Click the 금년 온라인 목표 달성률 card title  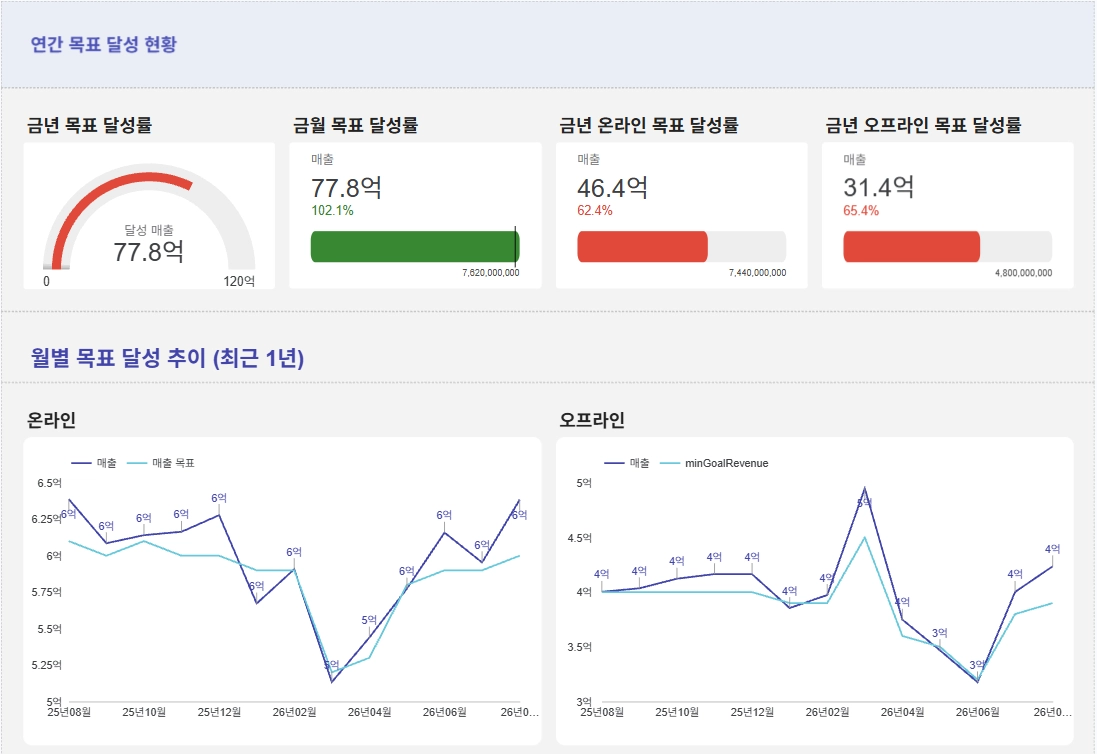point(649,125)
